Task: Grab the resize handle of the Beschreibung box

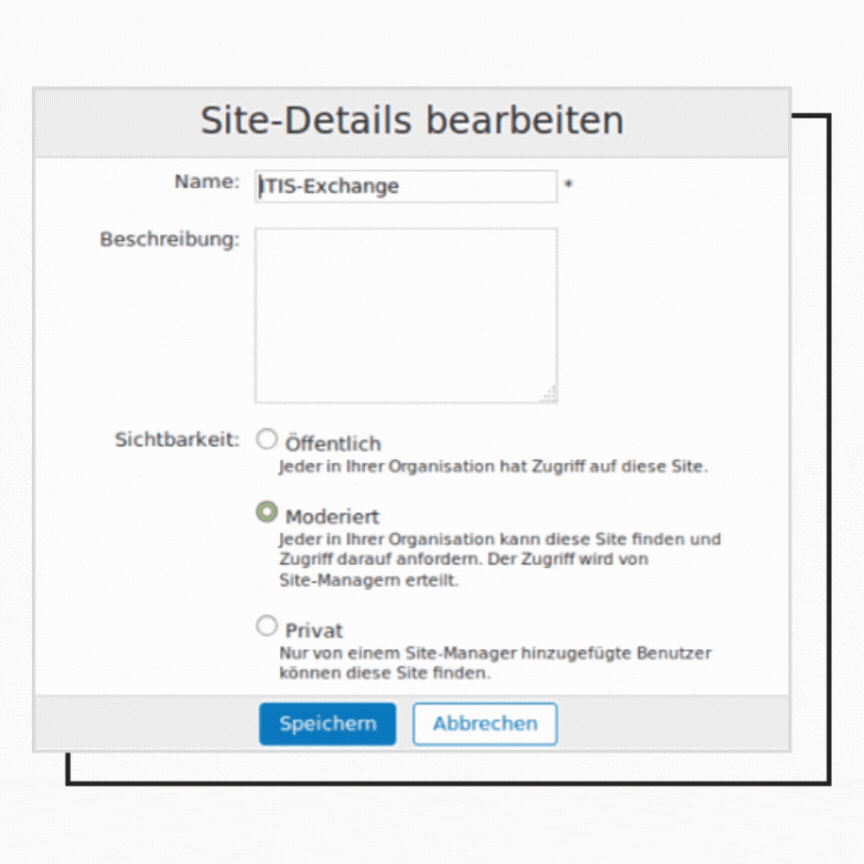Action: [x=549, y=395]
